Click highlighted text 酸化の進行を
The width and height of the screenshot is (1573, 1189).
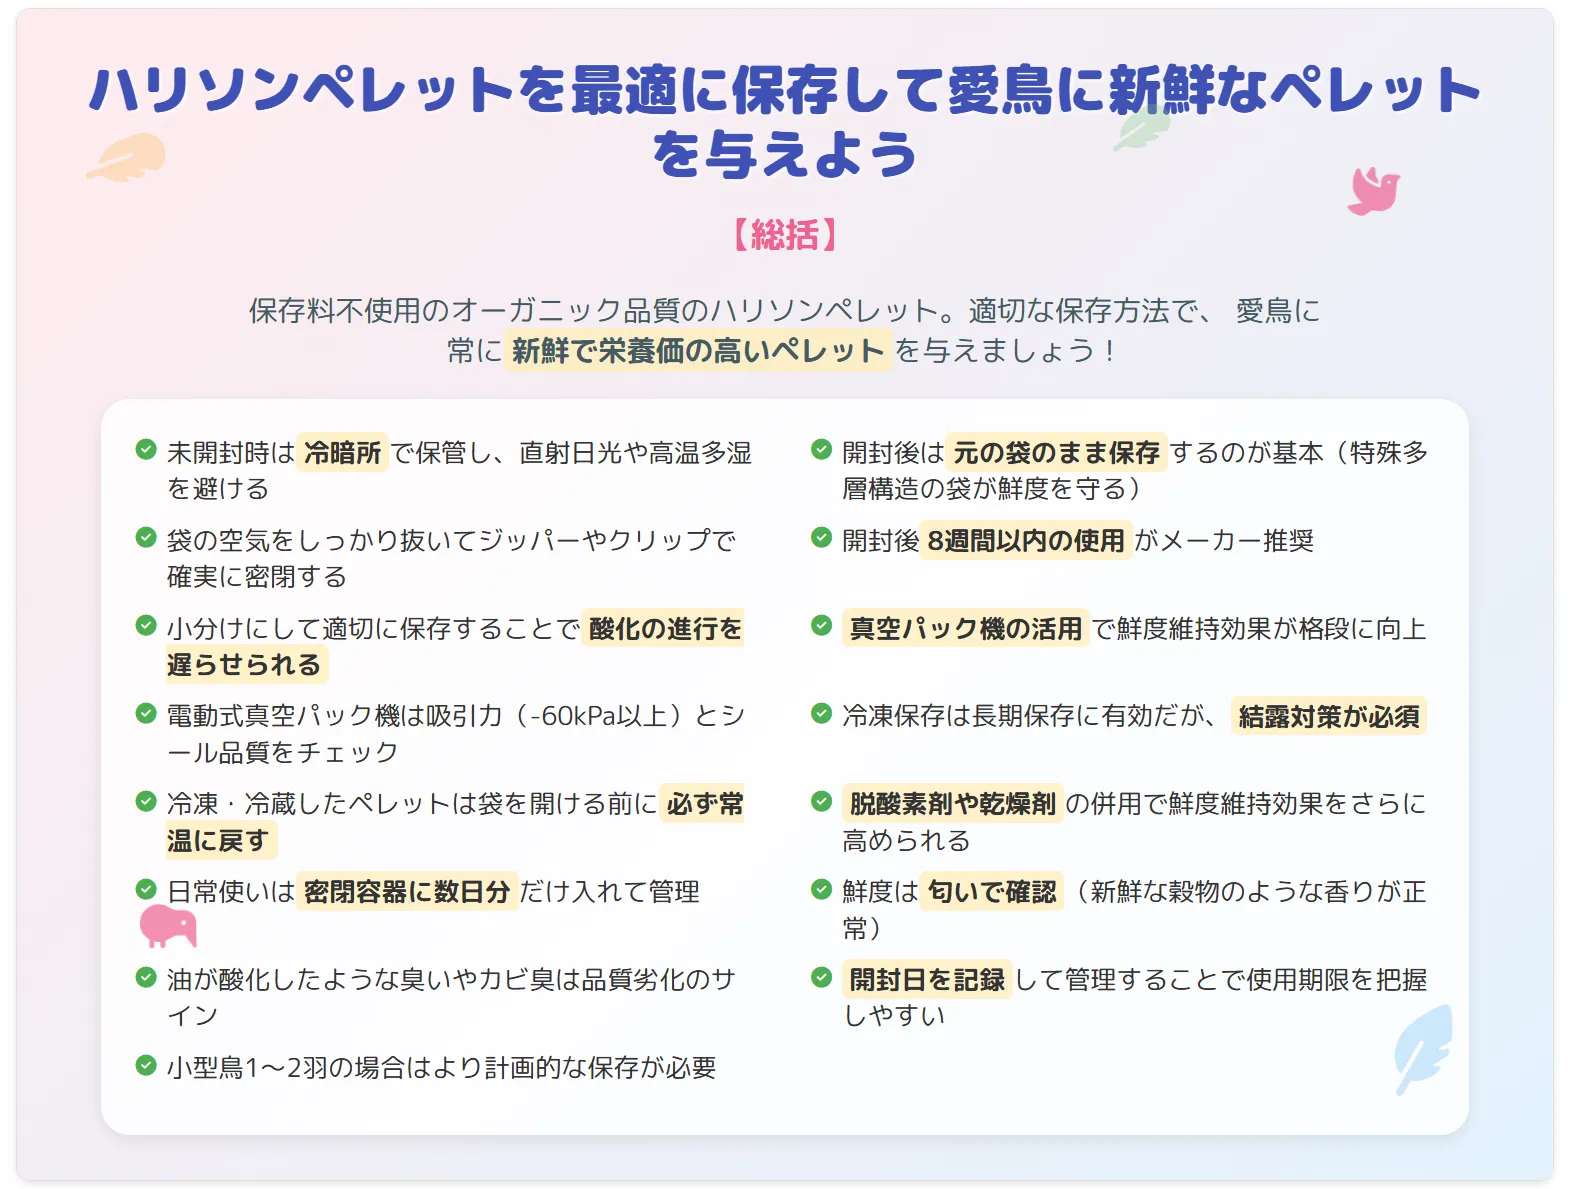click(664, 629)
